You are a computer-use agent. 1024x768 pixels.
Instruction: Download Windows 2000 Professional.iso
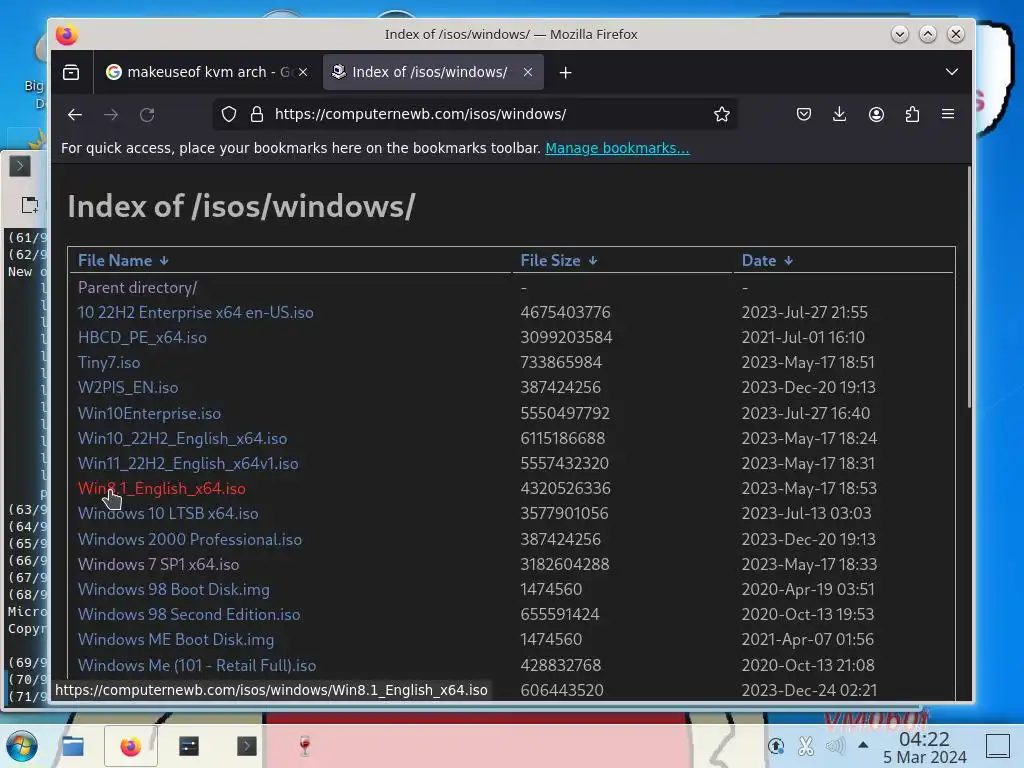(189, 539)
